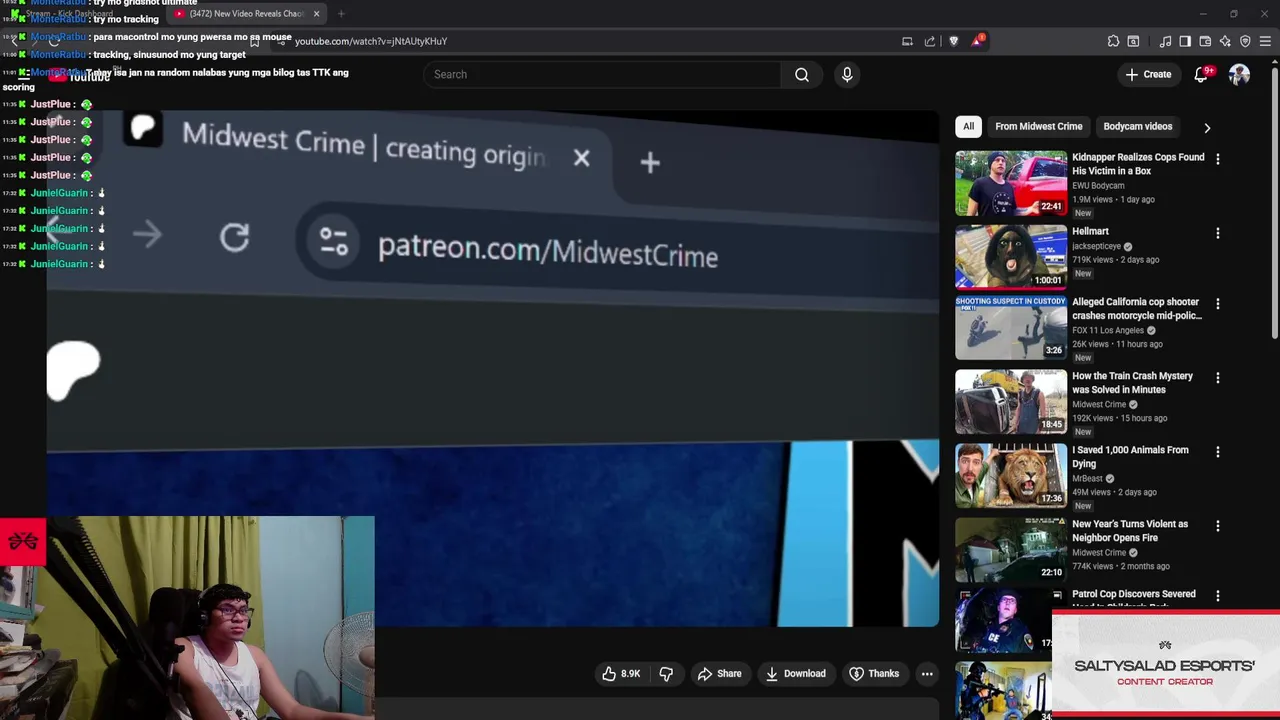Screen dimensions: 1280x720
Task: Open Brave Playlist music note icon
Action: pos(1165,41)
